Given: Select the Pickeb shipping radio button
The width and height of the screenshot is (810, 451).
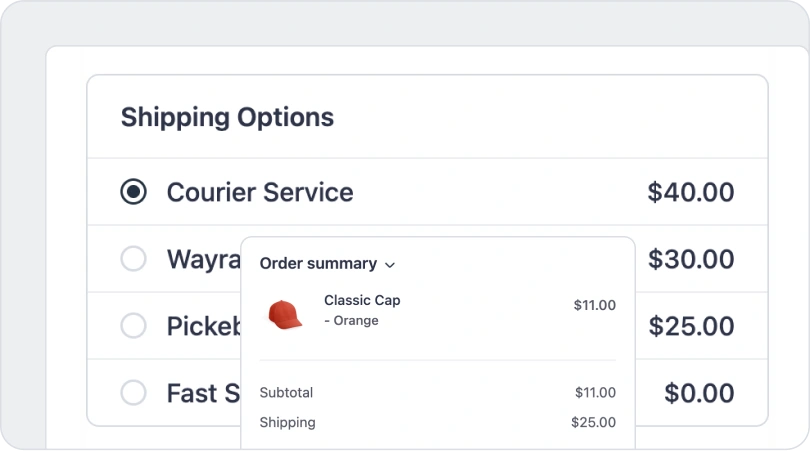Looking at the screenshot, I should (133, 326).
